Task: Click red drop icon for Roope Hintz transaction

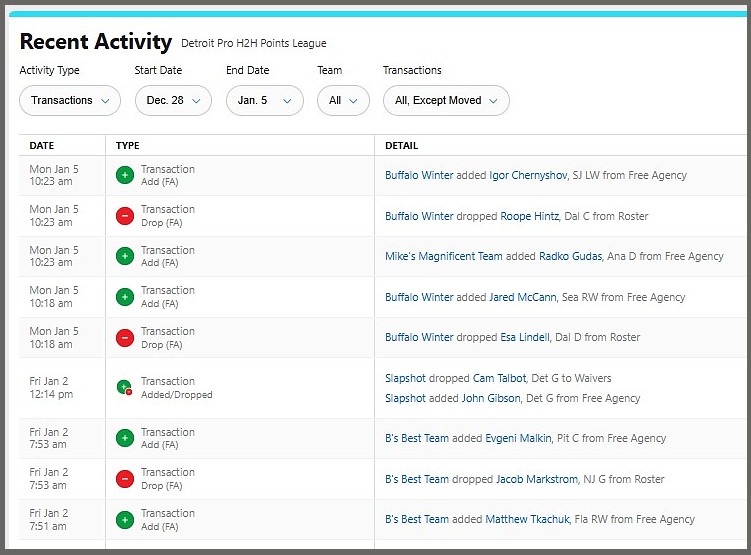Action: click(125, 216)
